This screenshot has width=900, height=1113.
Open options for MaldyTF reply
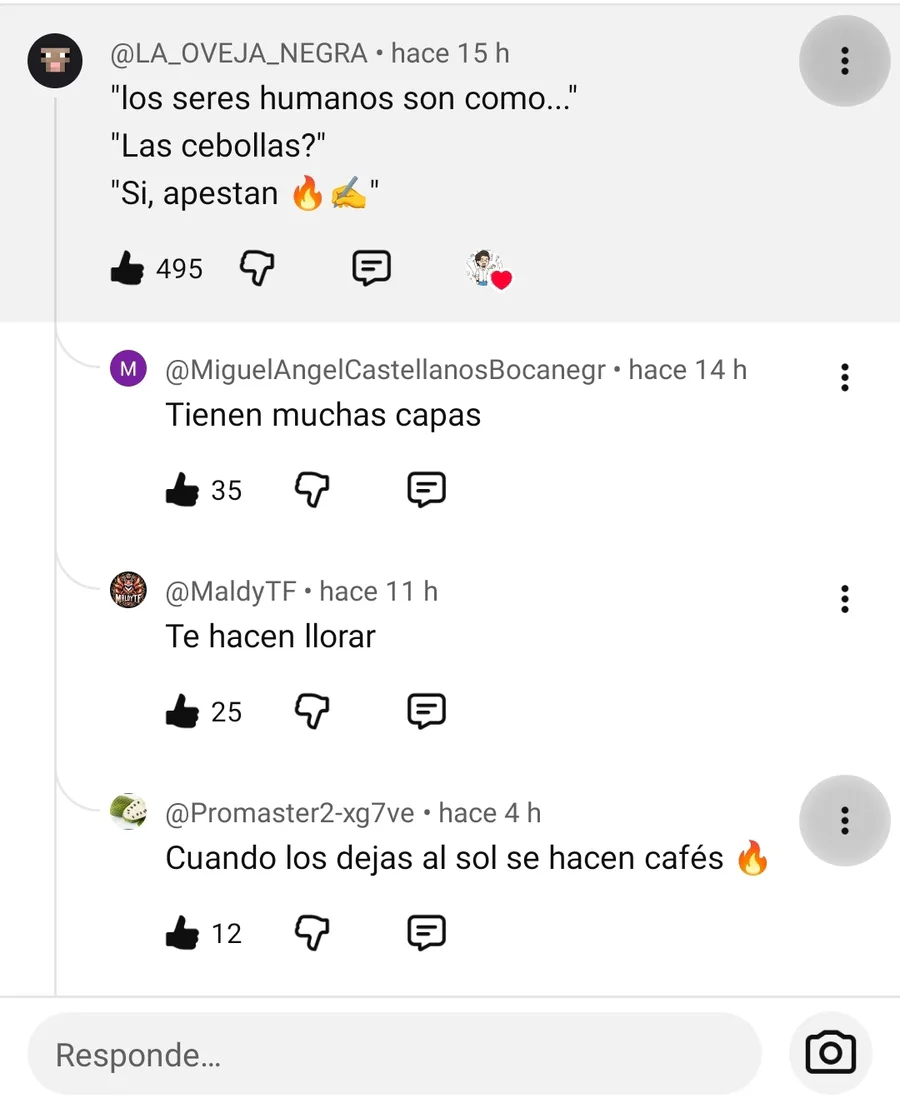[x=844, y=599]
